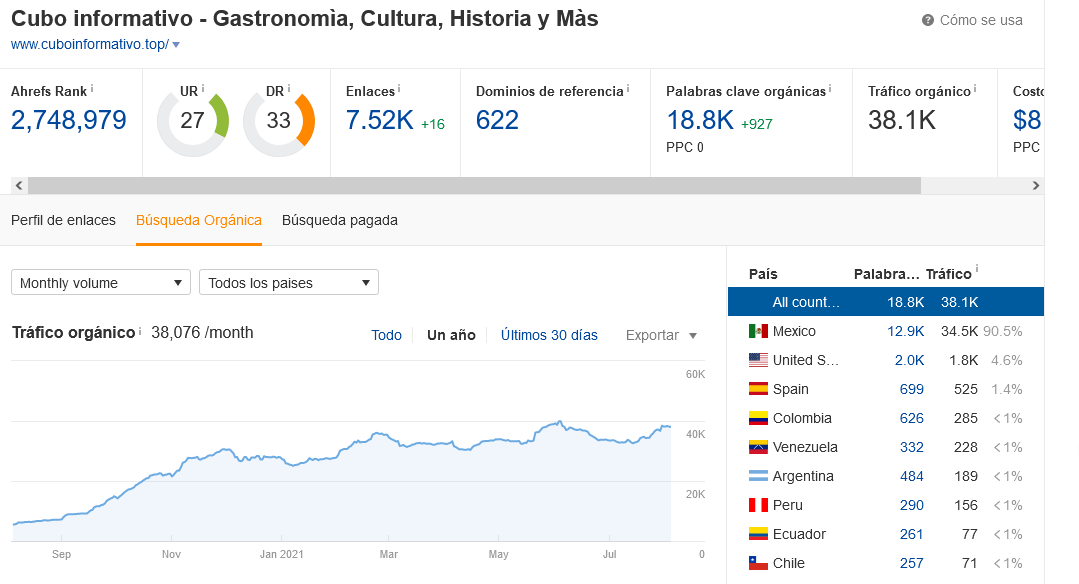
Task: Click the United States flag icon
Action: coord(757,359)
